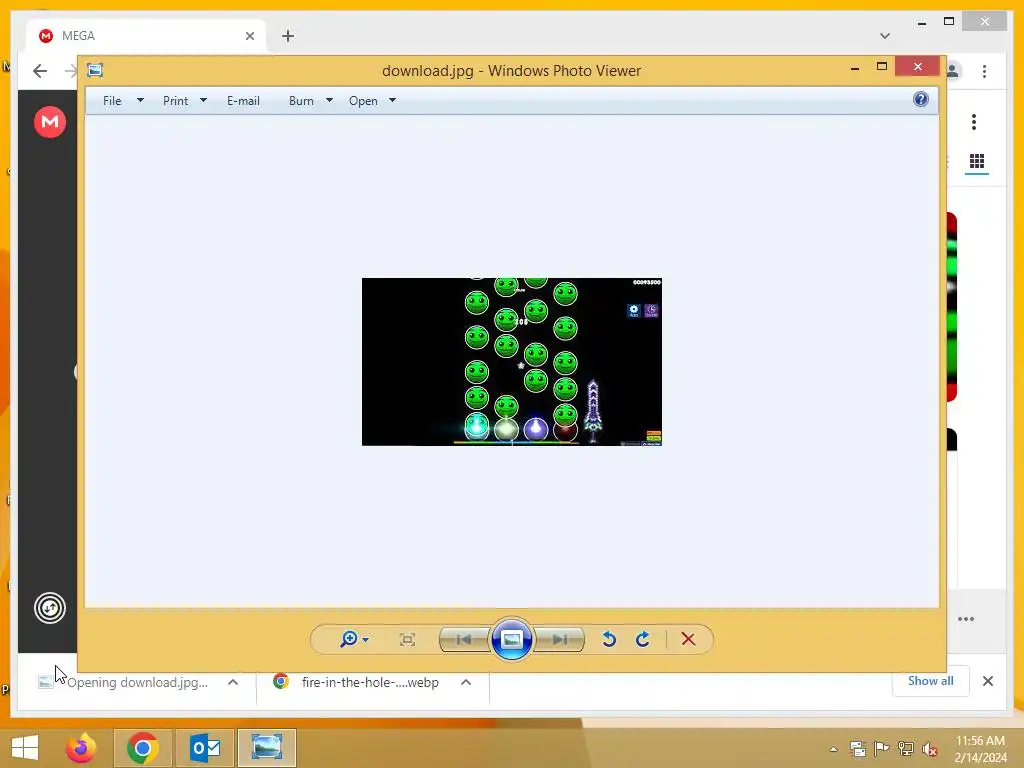The width and height of the screenshot is (1024, 768).
Task: Click the muted volume tray icon
Action: (x=930, y=749)
